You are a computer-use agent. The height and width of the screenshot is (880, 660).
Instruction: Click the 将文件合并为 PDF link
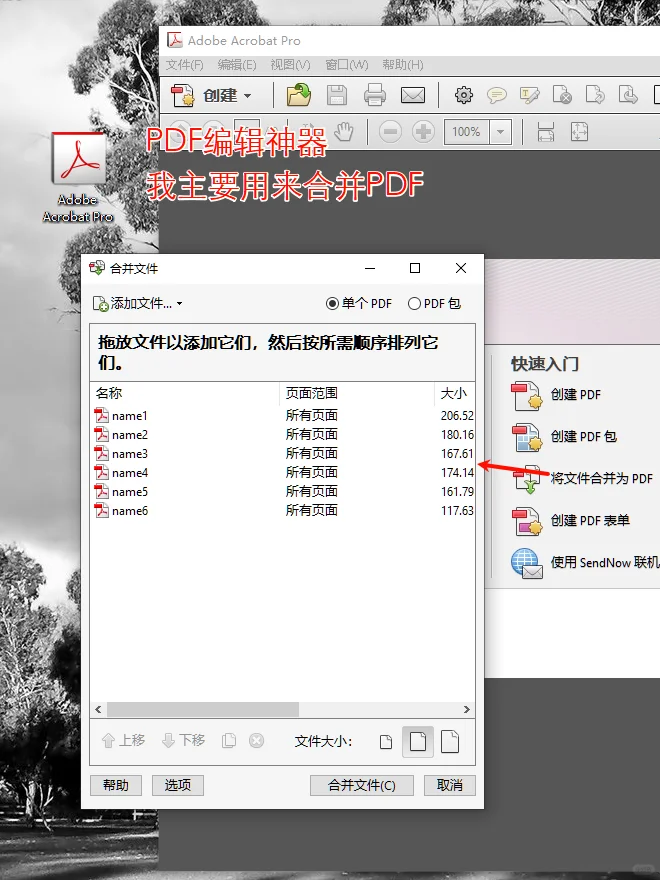click(x=602, y=479)
